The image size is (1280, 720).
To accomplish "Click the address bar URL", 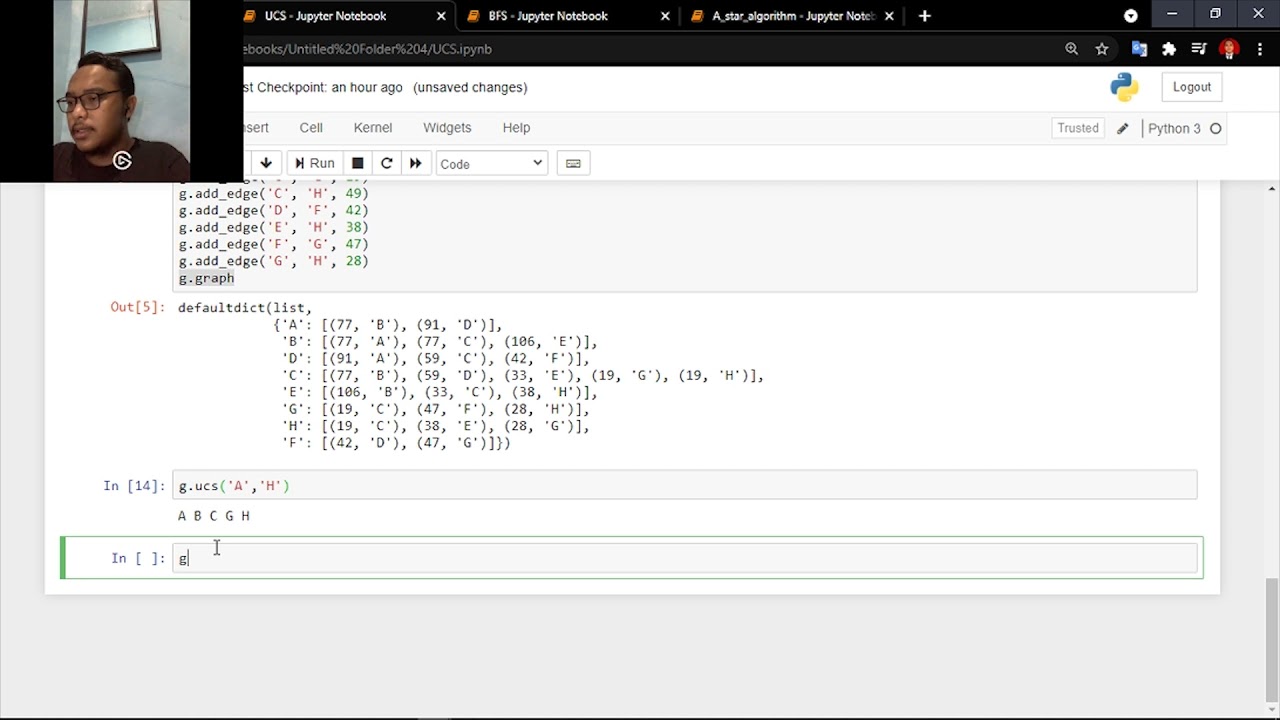I will (367, 49).
